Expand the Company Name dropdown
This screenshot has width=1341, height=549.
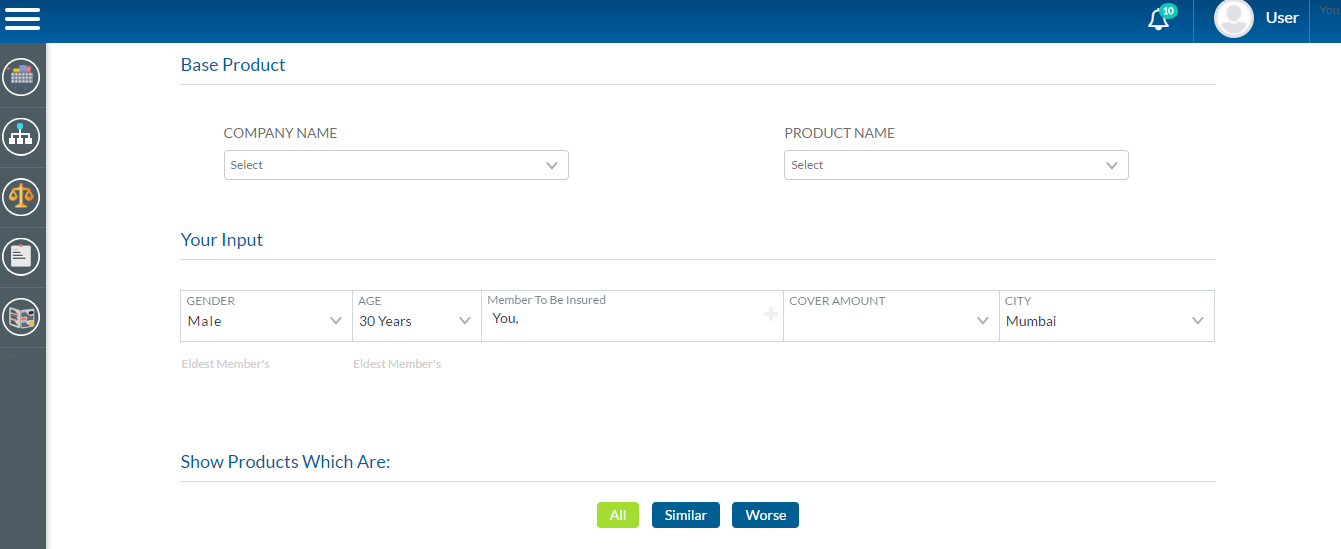pyautogui.click(x=396, y=165)
